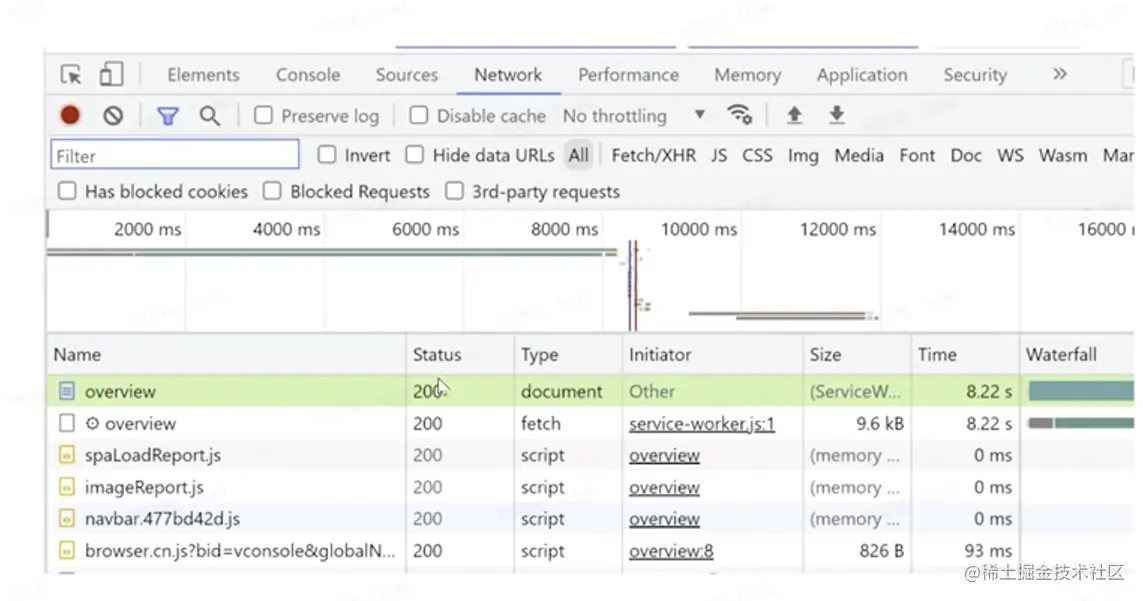Open network search magnifier
Image resolution: width=1143 pixels, height=601 pixels.
[x=209, y=116]
